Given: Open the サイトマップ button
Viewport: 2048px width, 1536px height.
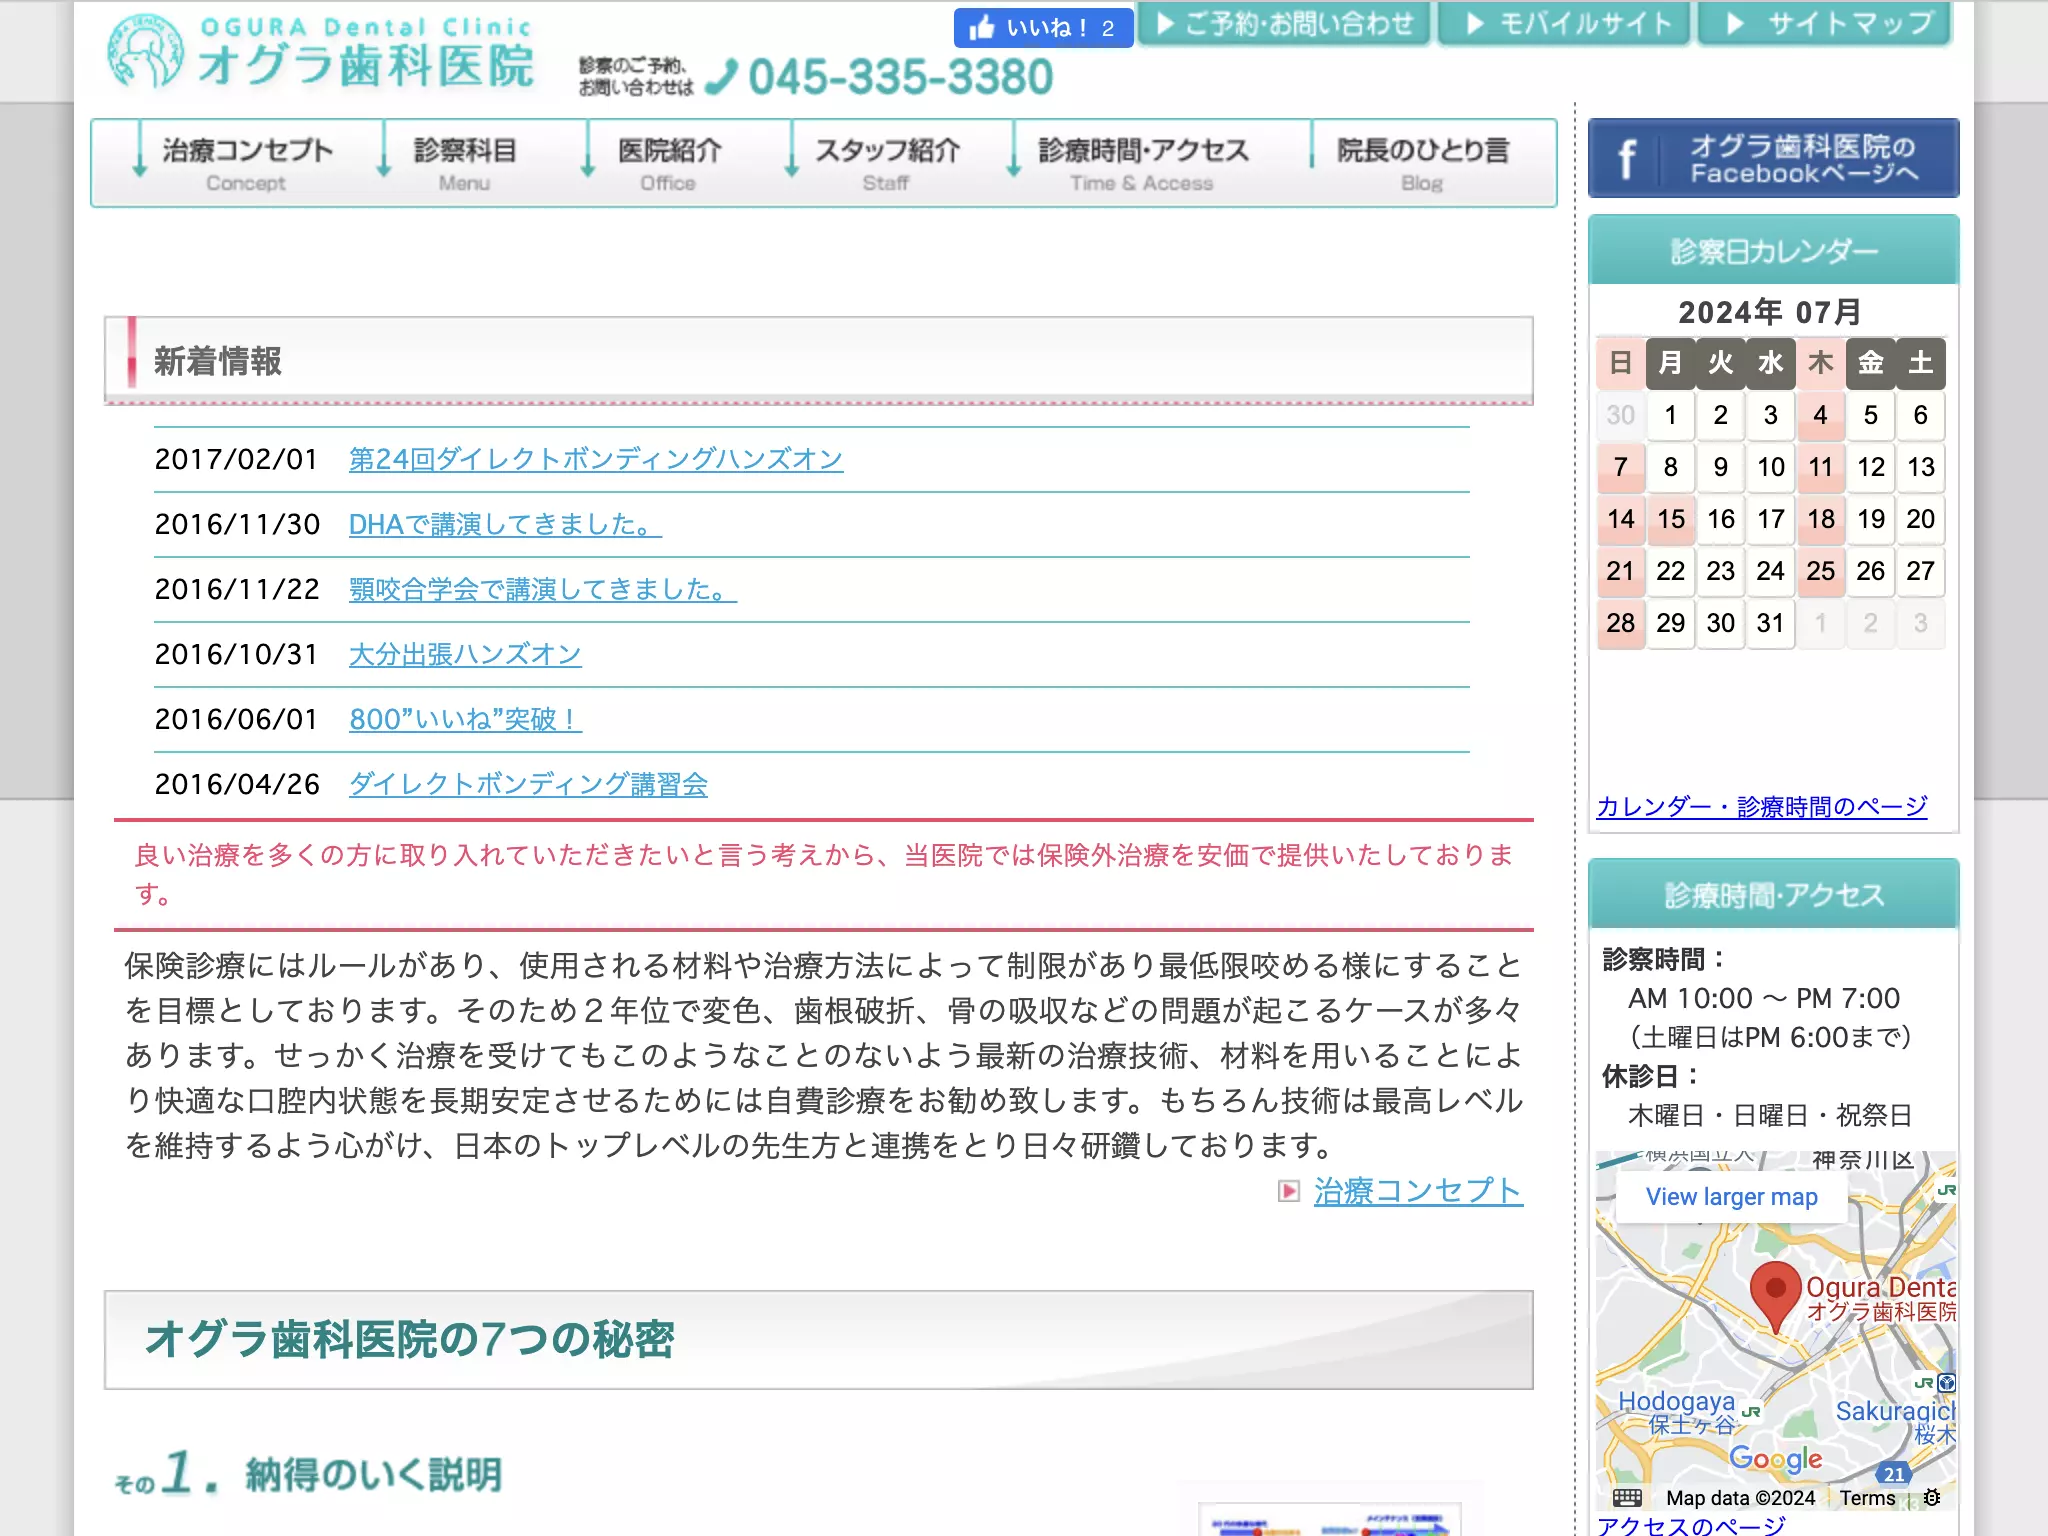Looking at the screenshot, I should (1824, 24).
